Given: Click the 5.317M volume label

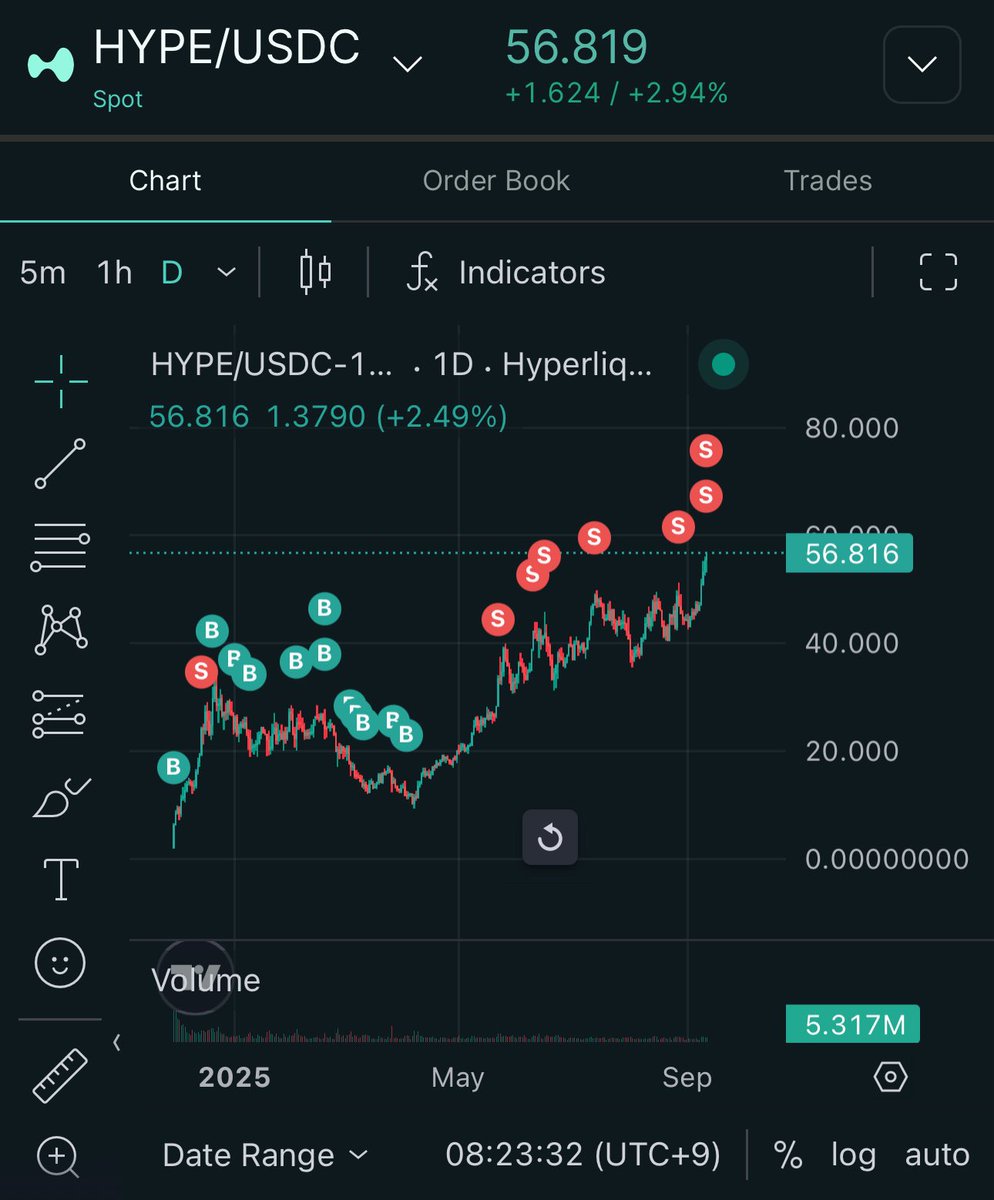Looking at the screenshot, I should tap(852, 1025).
